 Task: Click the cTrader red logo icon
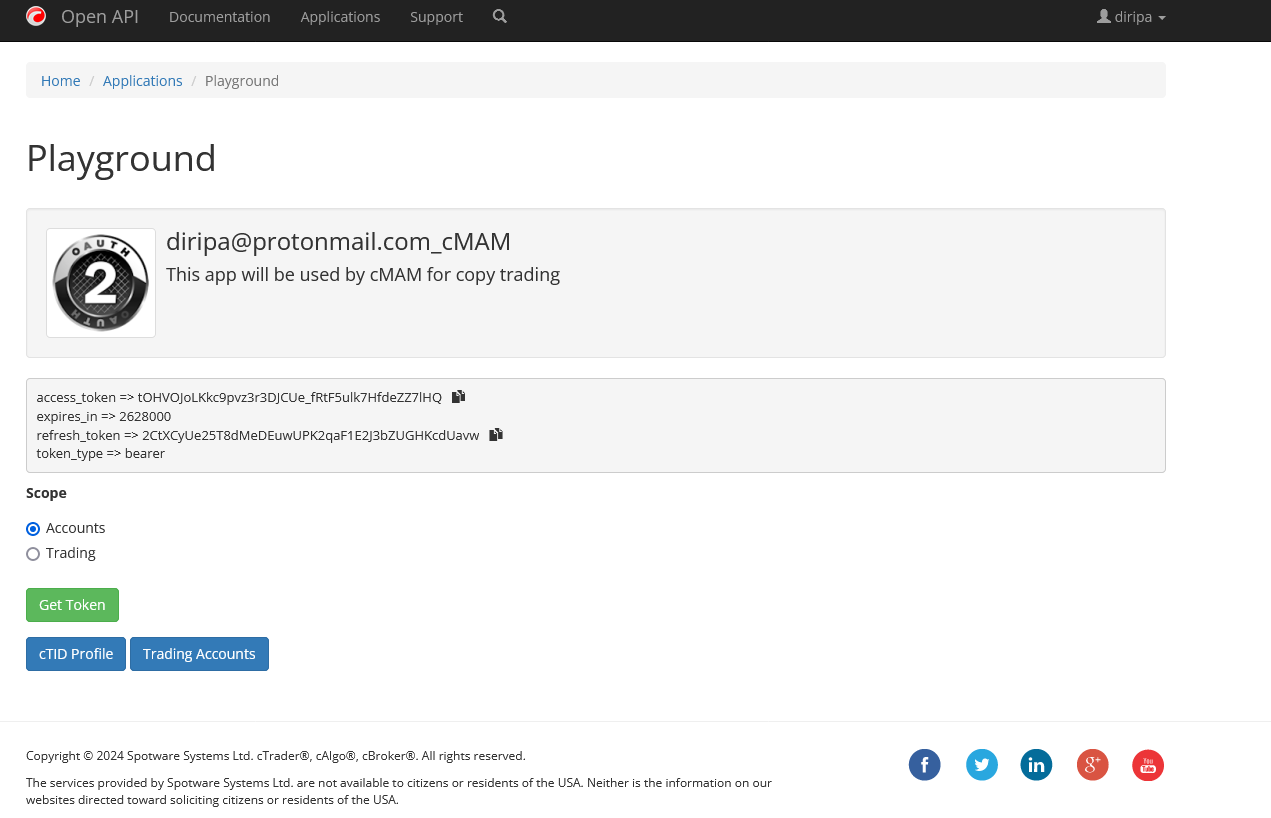(36, 16)
